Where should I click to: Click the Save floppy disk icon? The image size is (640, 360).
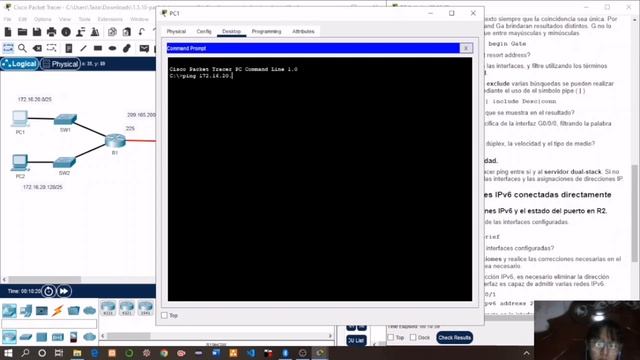37,32
